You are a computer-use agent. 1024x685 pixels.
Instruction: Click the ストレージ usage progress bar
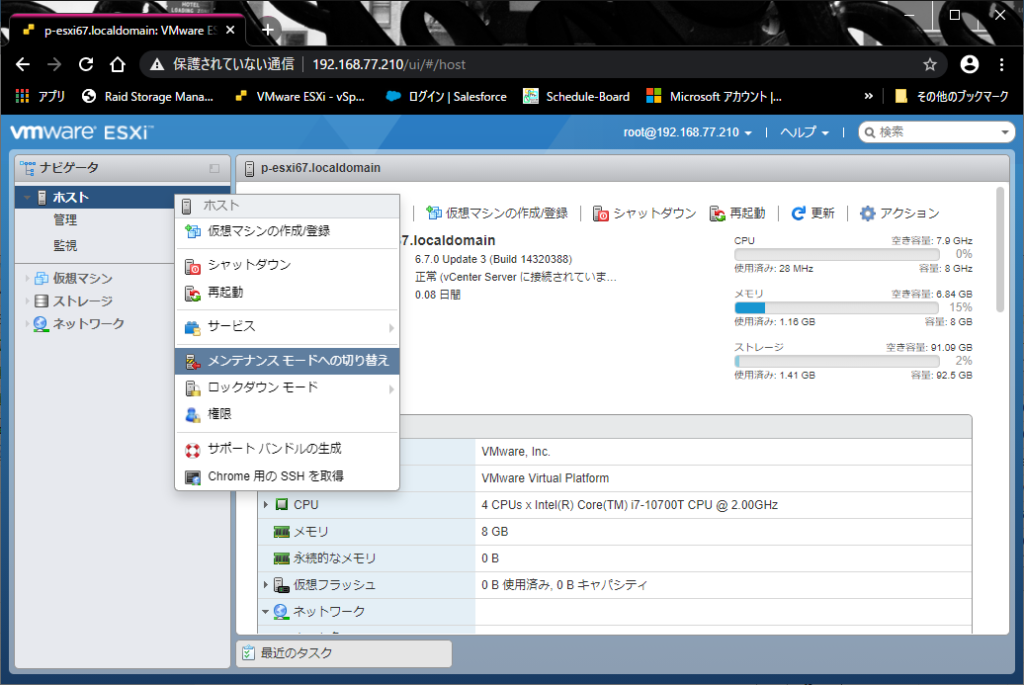pos(837,361)
